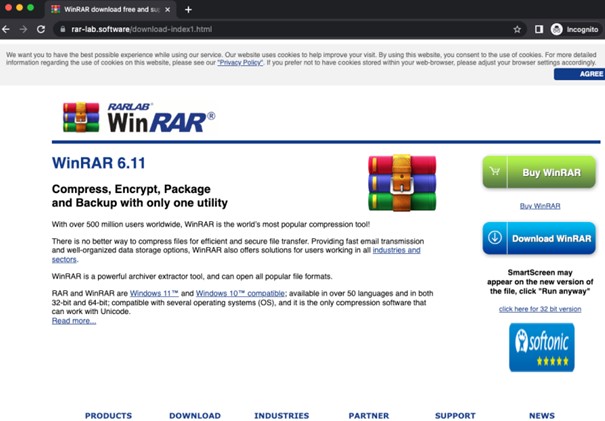
Task: Open the NEWS menu item
Action: click(x=542, y=416)
